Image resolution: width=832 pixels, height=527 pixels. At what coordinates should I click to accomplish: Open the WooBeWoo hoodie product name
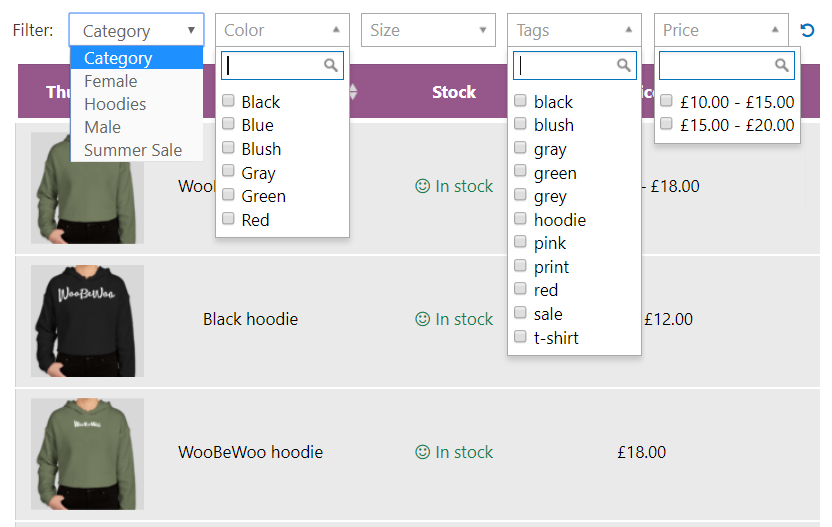pos(250,452)
